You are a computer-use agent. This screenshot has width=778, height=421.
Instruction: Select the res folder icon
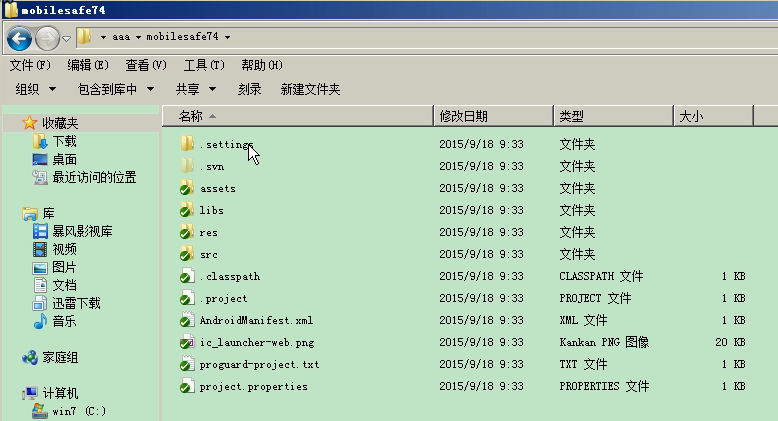(x=187, y=231)
